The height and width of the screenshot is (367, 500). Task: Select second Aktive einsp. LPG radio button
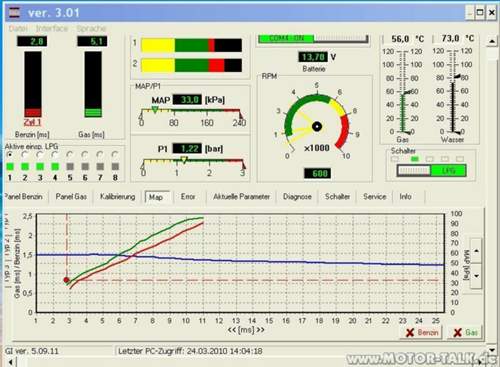[x=25, y=155]
